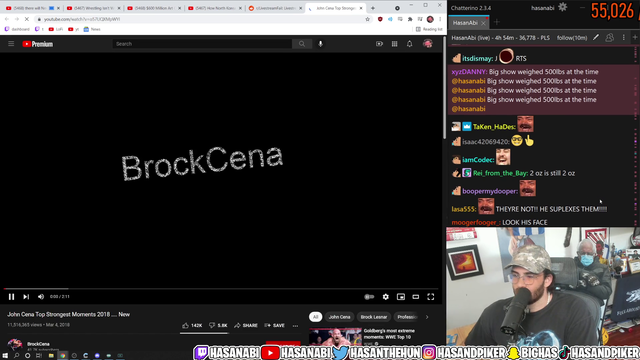Viewport: 640px width, 360px height.
Task: Open Chatterino viewer list icon
Action: tap(609, 38)
